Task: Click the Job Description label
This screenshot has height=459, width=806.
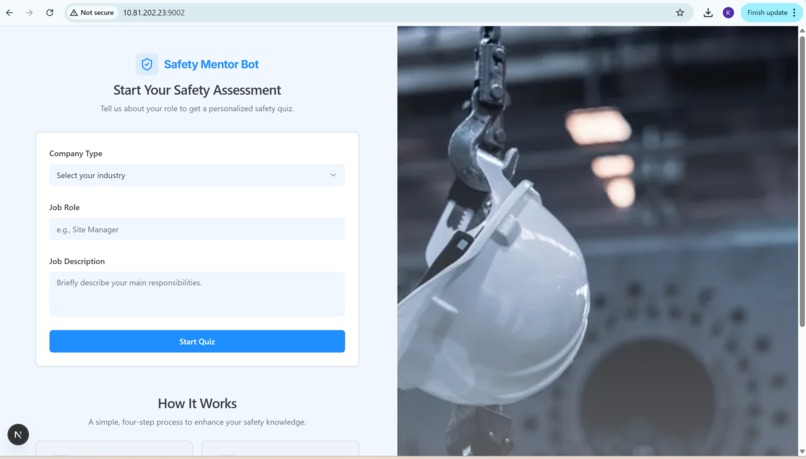Action: (x=77, y=262)
